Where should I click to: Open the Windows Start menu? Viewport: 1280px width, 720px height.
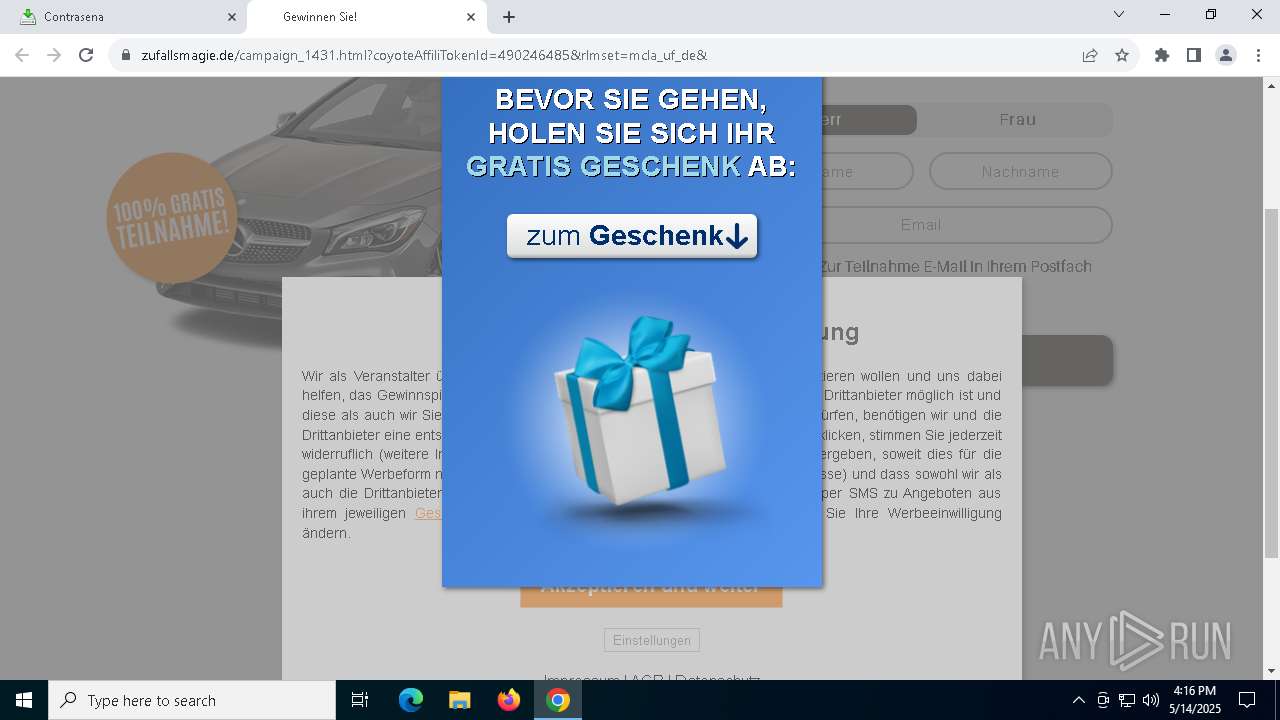coord(24,700)
